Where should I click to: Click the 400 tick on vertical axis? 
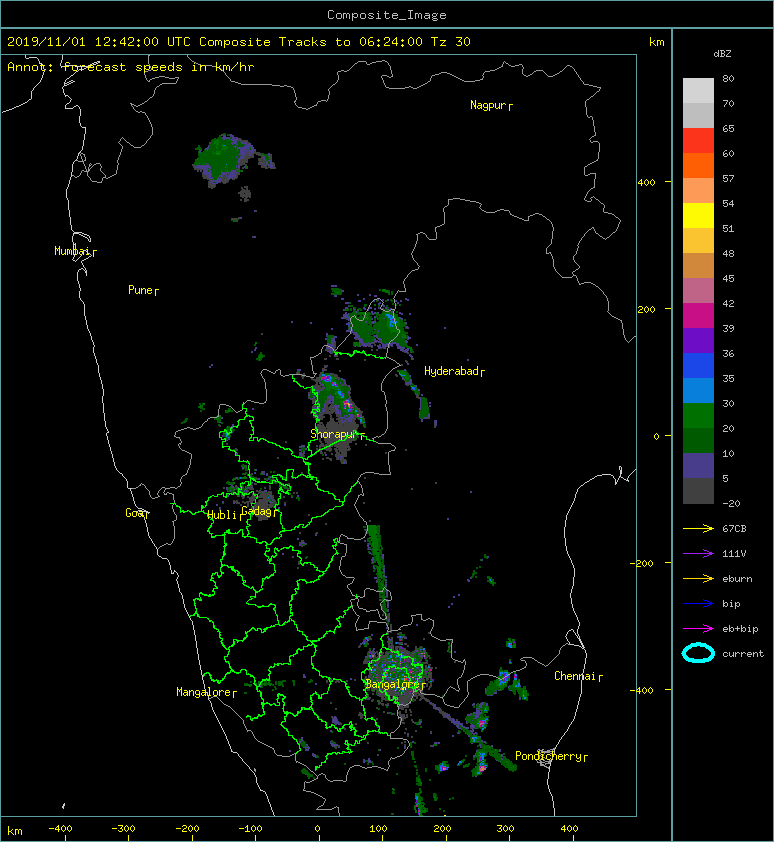click(646, 183)
